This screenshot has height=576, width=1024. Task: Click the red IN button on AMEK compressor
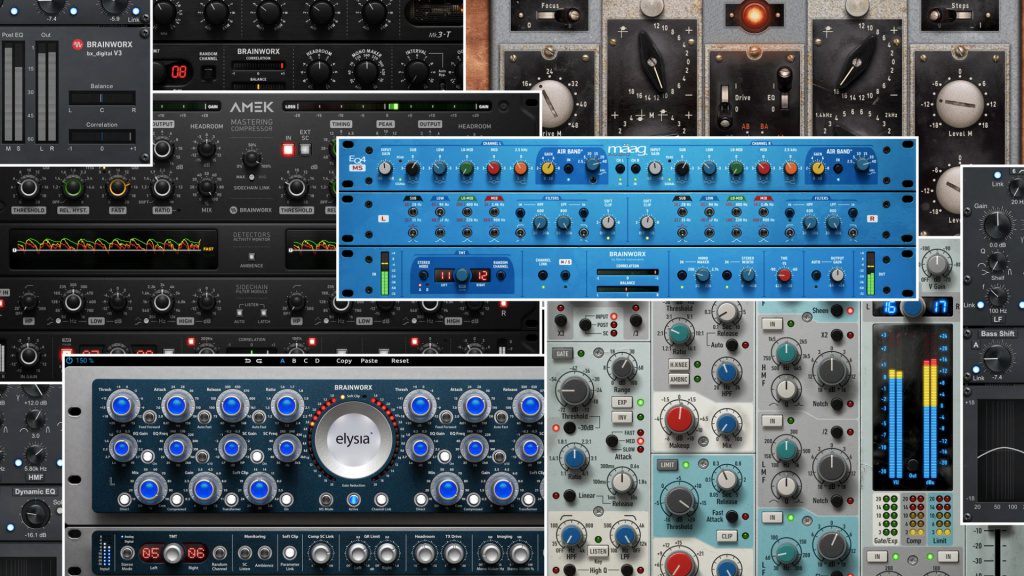pyautogui.click(x=288, y=150)
